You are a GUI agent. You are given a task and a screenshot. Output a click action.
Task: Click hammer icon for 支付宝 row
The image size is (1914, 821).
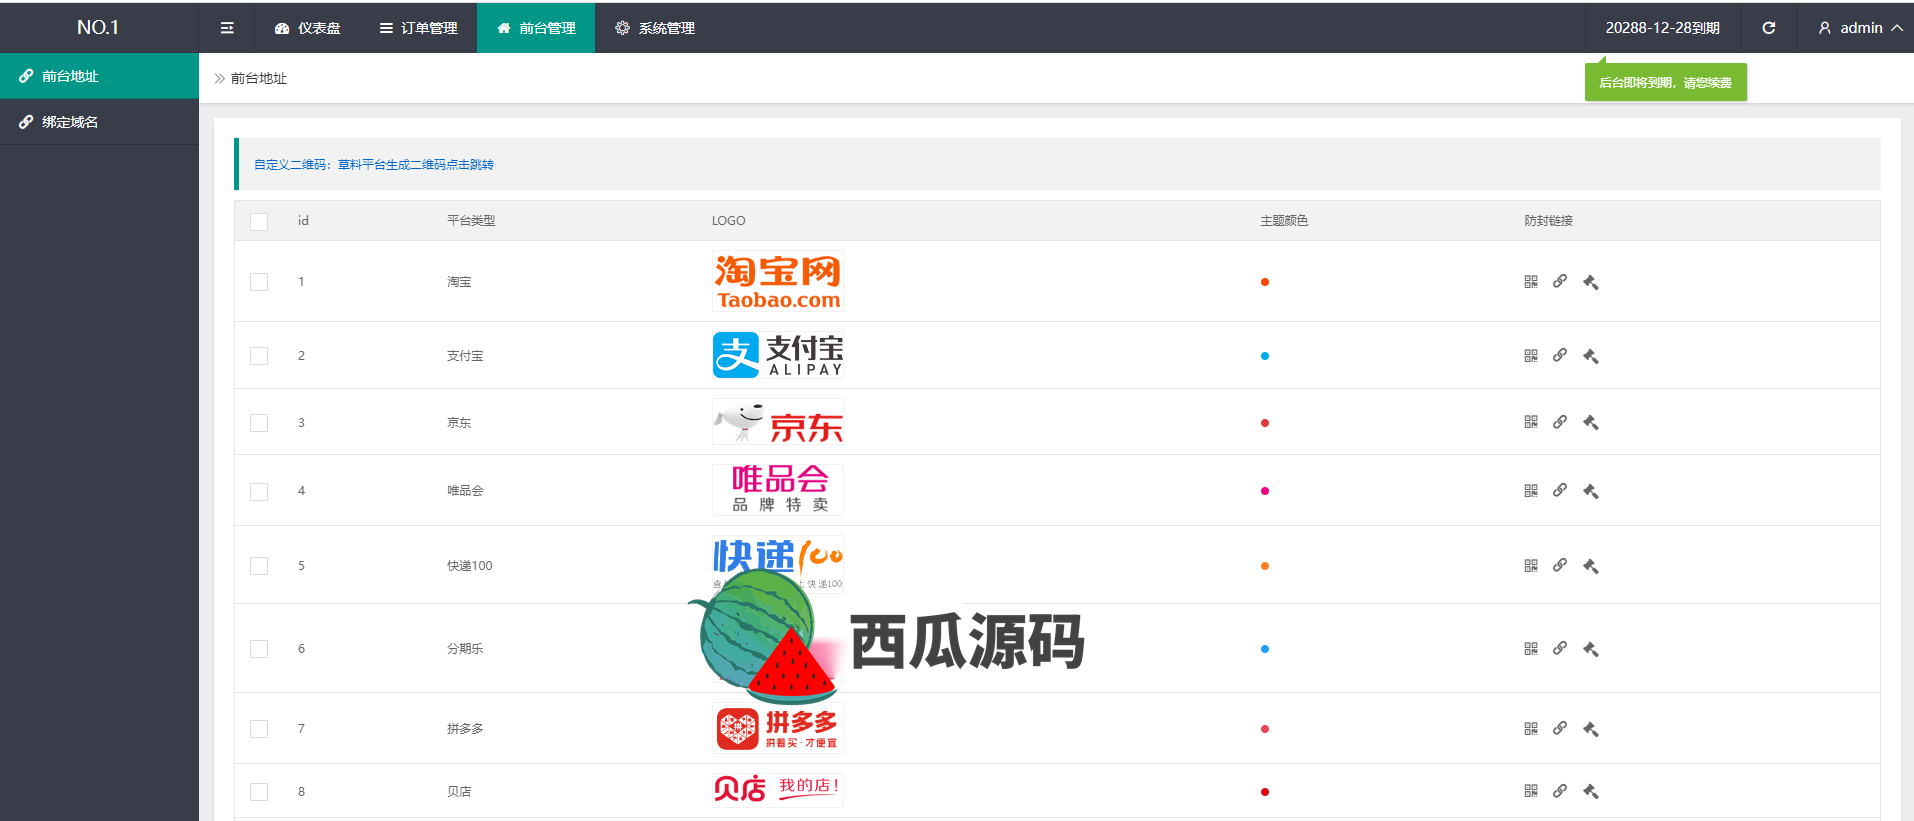[1591, 356]
